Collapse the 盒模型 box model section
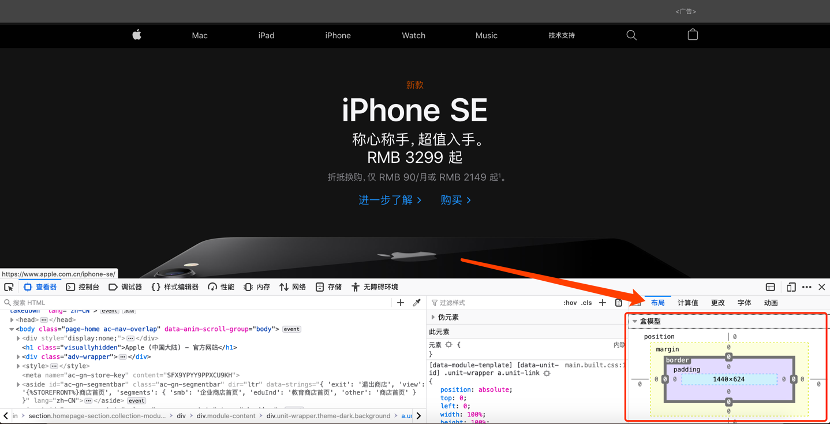 click(635, 321)
